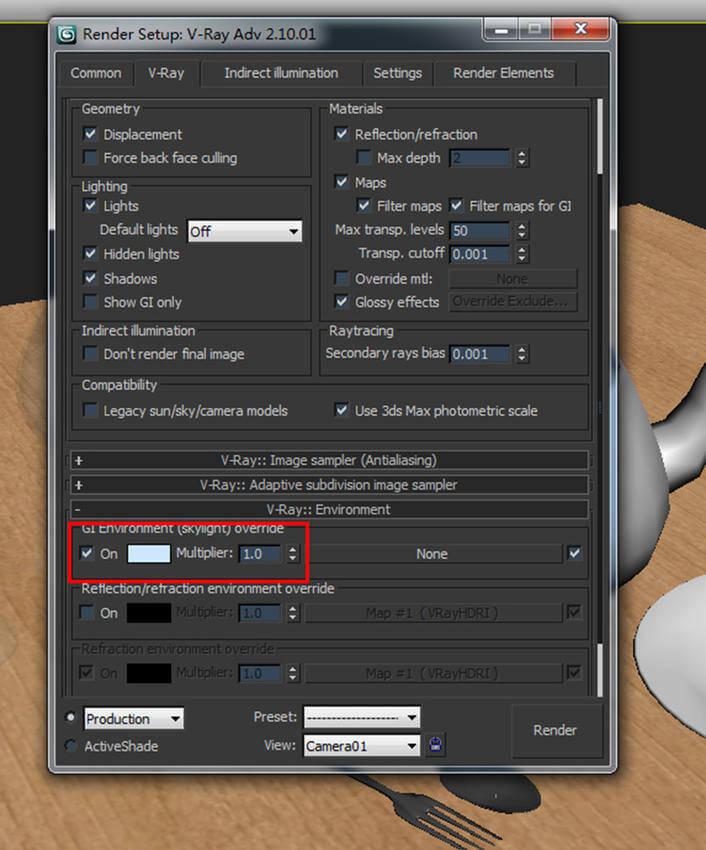Viewport: 706px width, 850px height.
Task: Toggle the Maps checkbox
Action: (x=342, y=182)
